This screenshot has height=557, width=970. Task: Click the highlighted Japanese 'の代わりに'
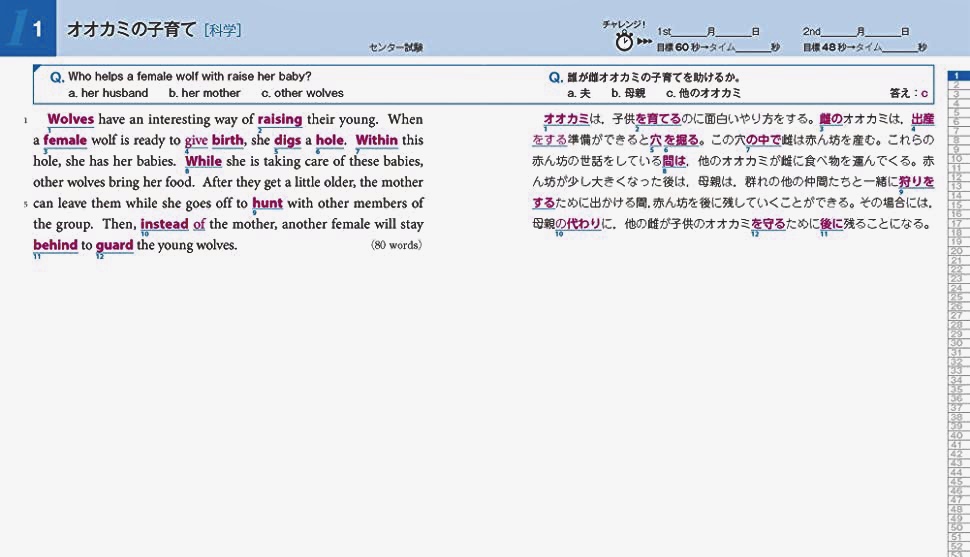click(x=578, y=223)
